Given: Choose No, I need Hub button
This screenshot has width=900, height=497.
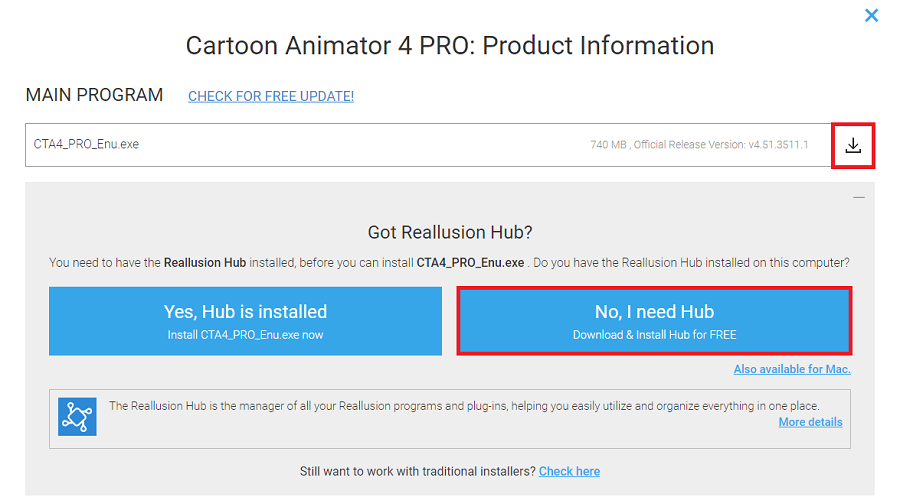Looking at the screenshot, I should click(654, 320).
